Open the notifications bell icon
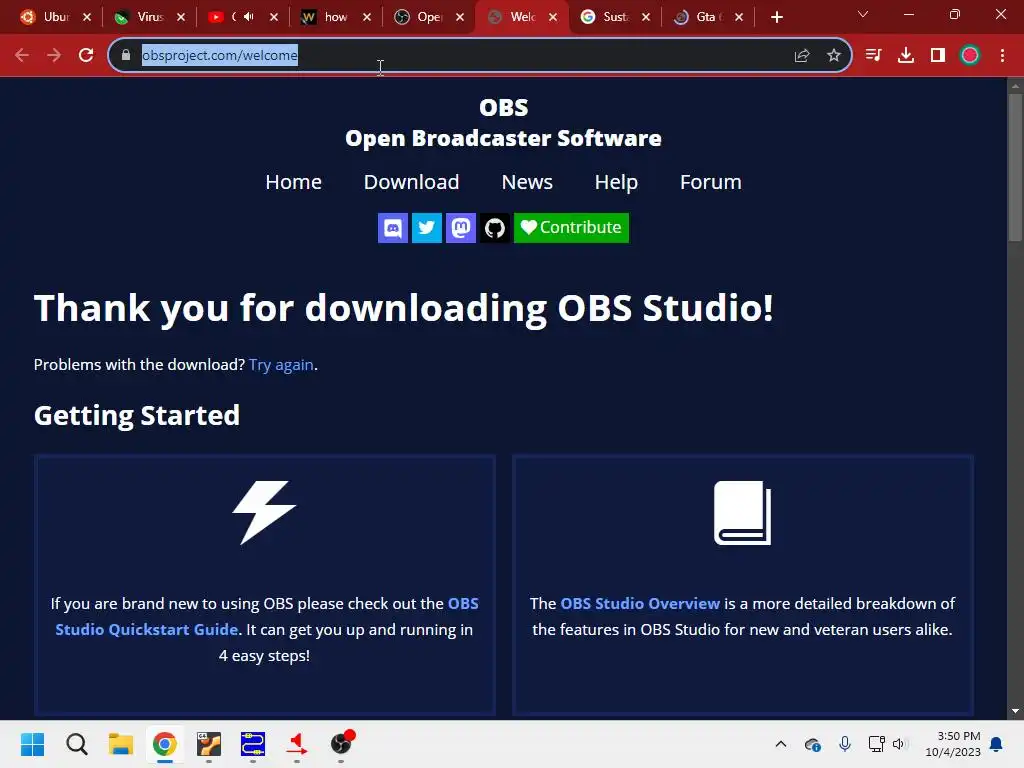 click(996, 744)
